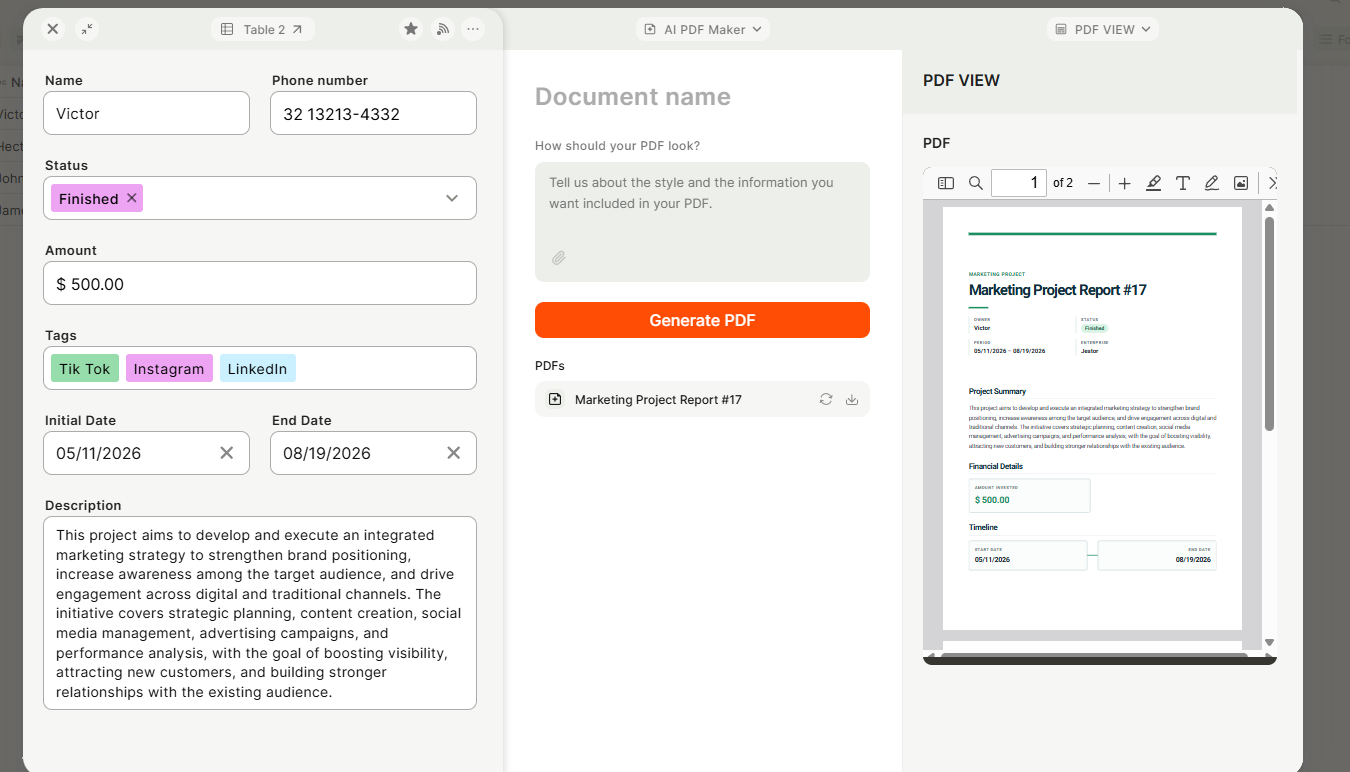
Task: Collapse the record view with the arrows icon
Action: (x=88, y=29)
